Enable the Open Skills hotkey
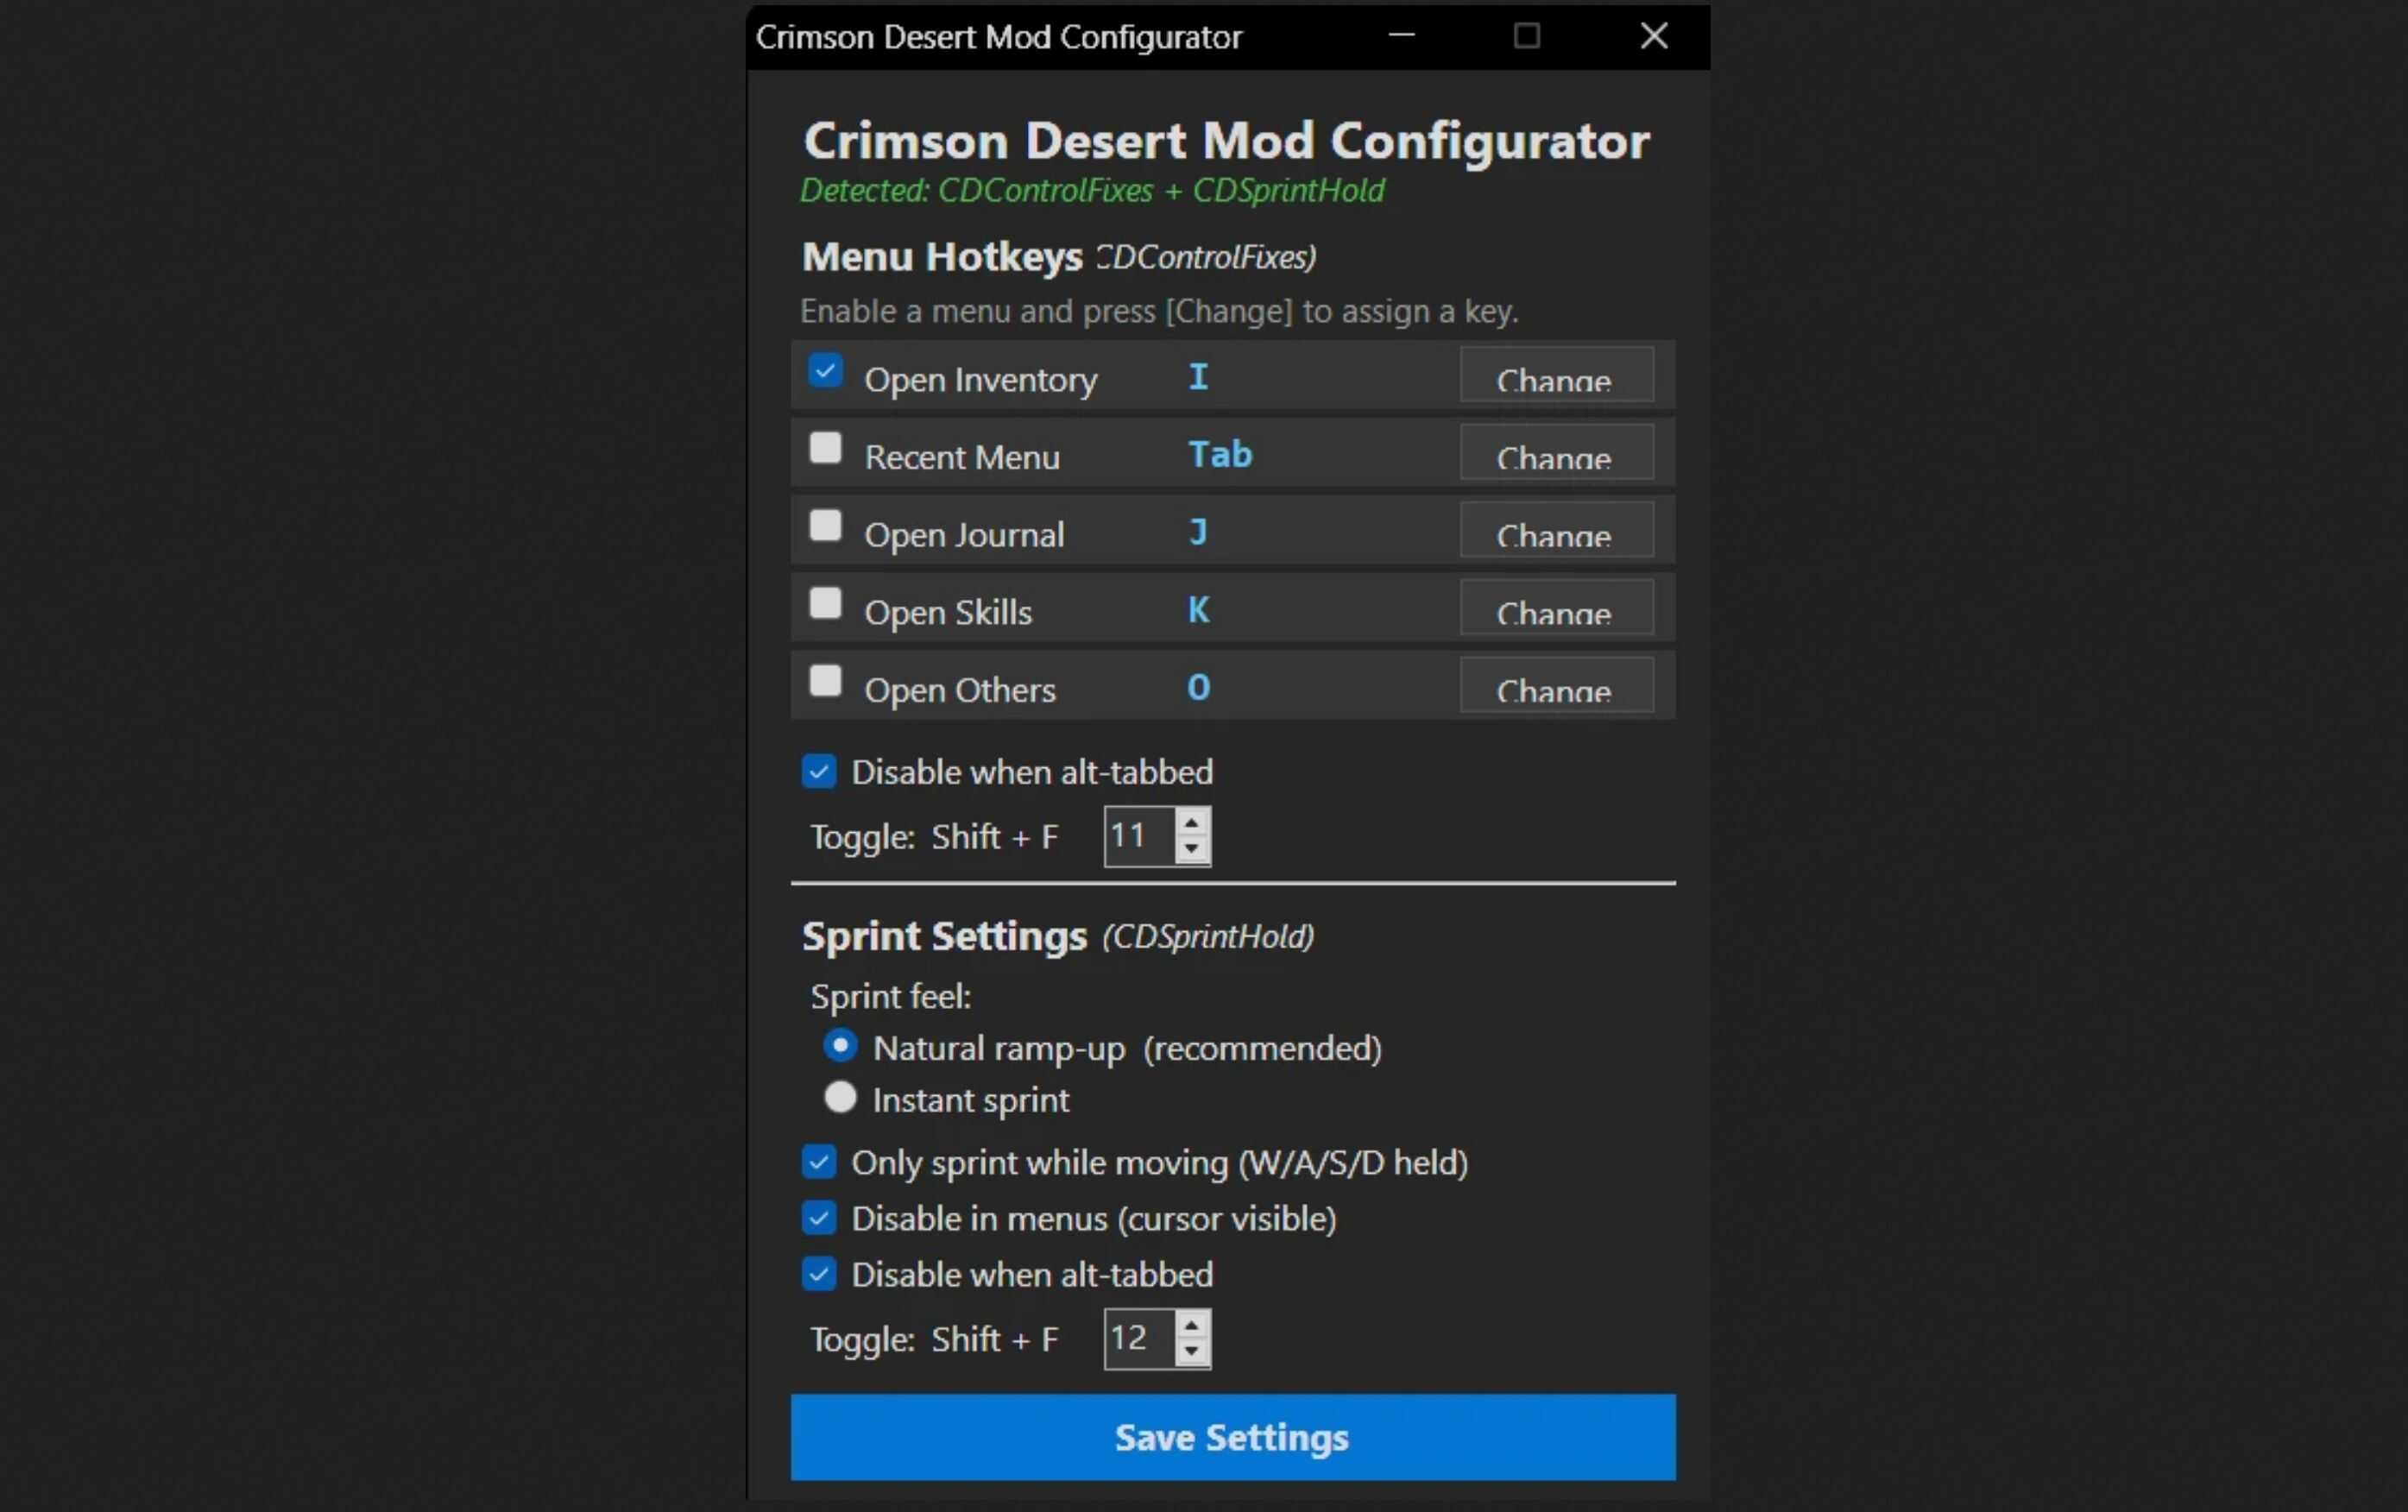The height and width of the screenshot is (1512, 2408). 826,604
